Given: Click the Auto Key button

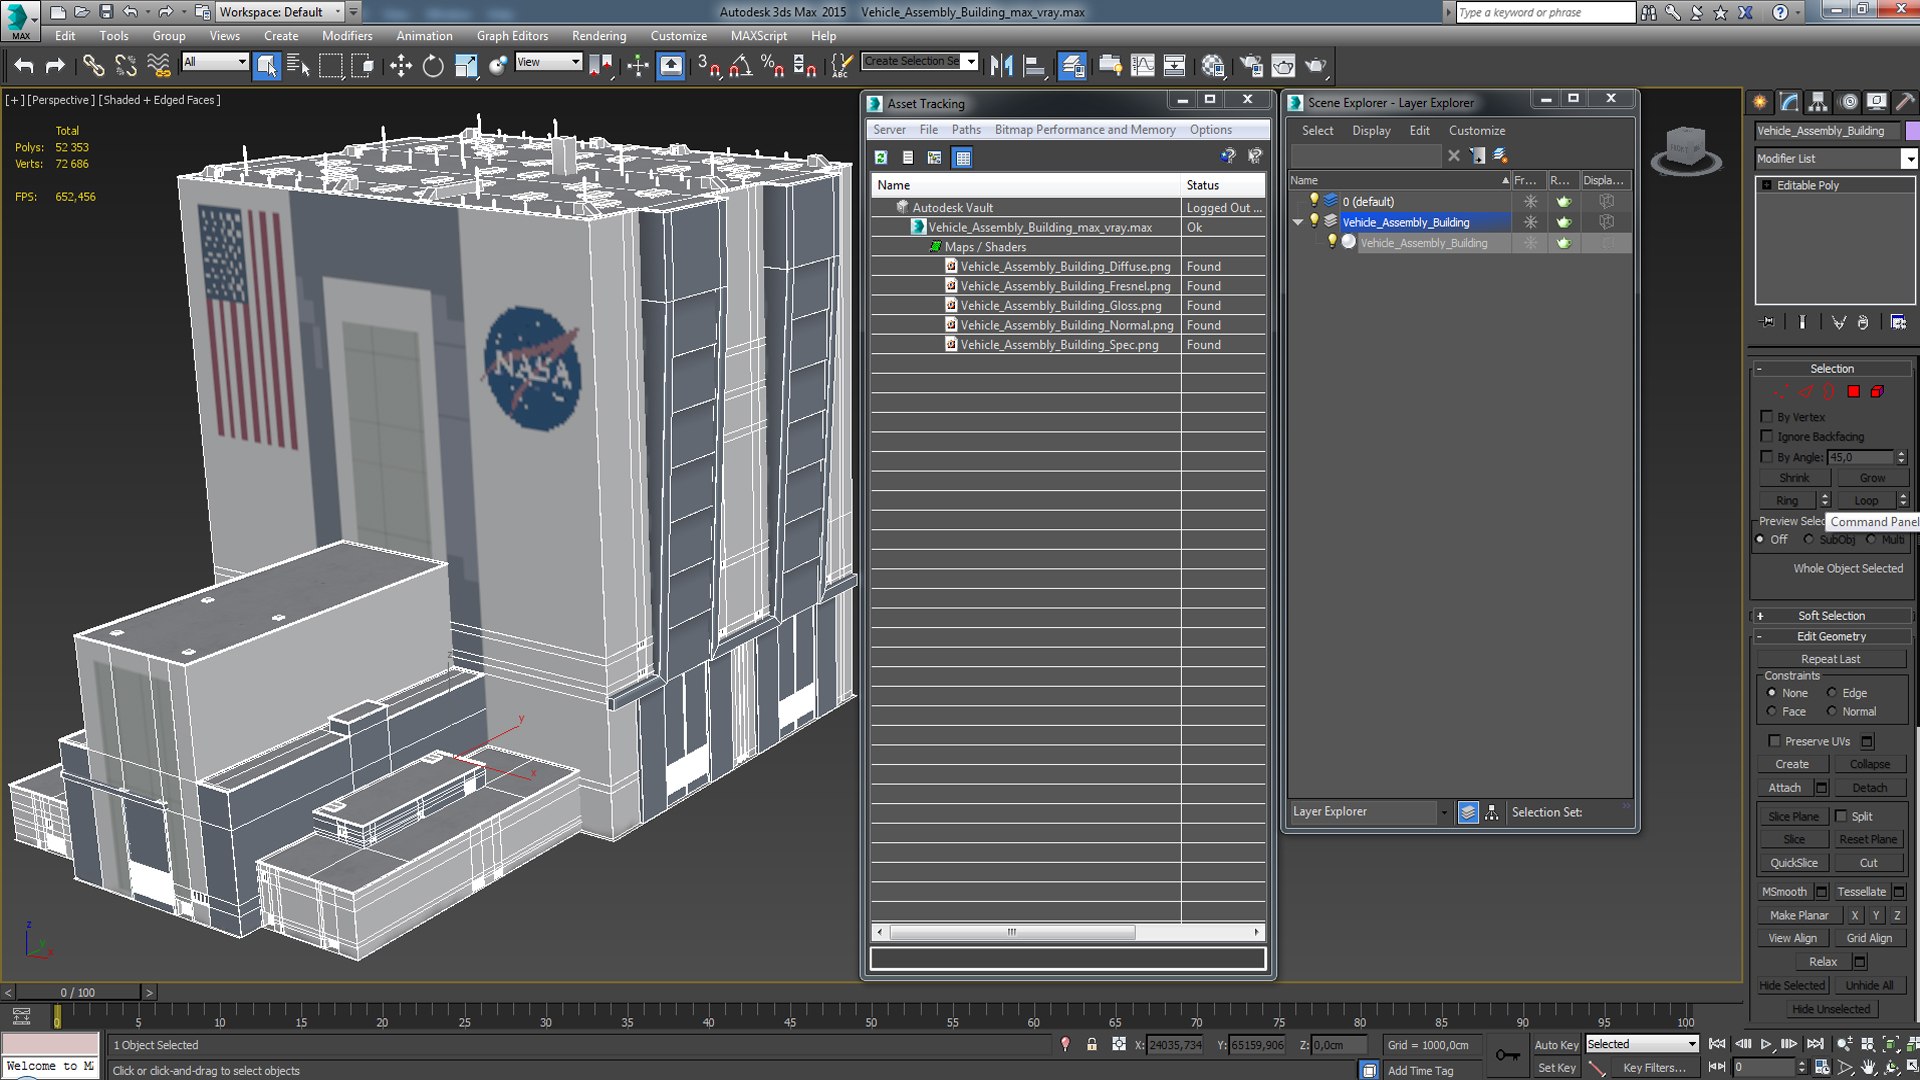Looking at the screenshot, I should (x=1556, y=1045).
